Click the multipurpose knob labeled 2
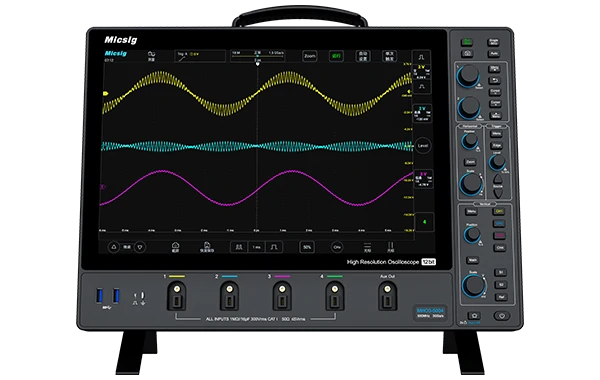The width and height of the screenshot is (600, 380). pos(469,107)
